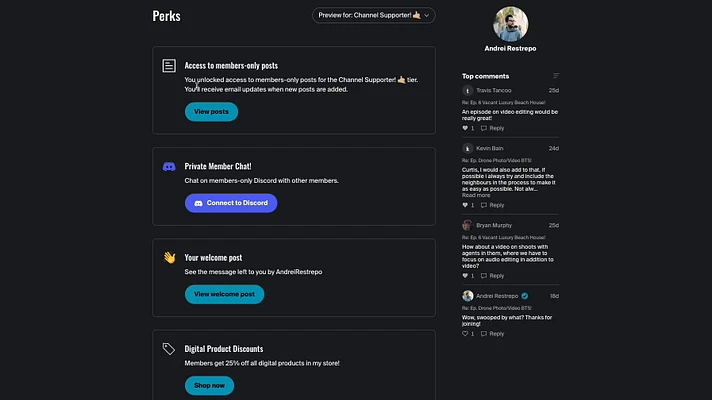Expand Kevin Bain's comment with Read more
The width and height of the screenshot is (712, 400).
click(x=476, y=195)
